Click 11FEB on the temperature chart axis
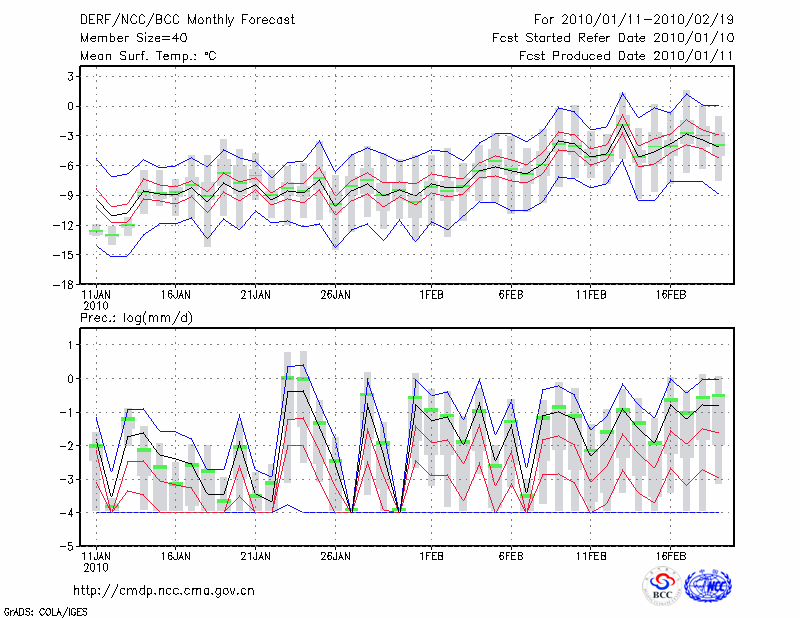Image resolution: width=800 pixels, height=618 pixels. coord(591,295)
